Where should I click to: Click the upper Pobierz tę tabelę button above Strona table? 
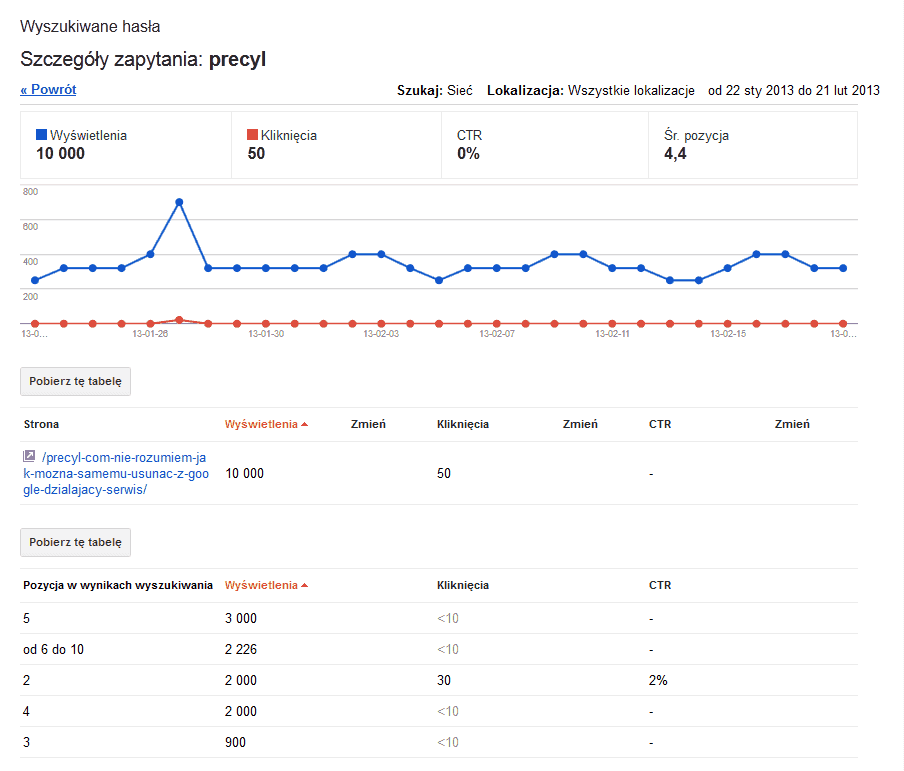(76, 381)
